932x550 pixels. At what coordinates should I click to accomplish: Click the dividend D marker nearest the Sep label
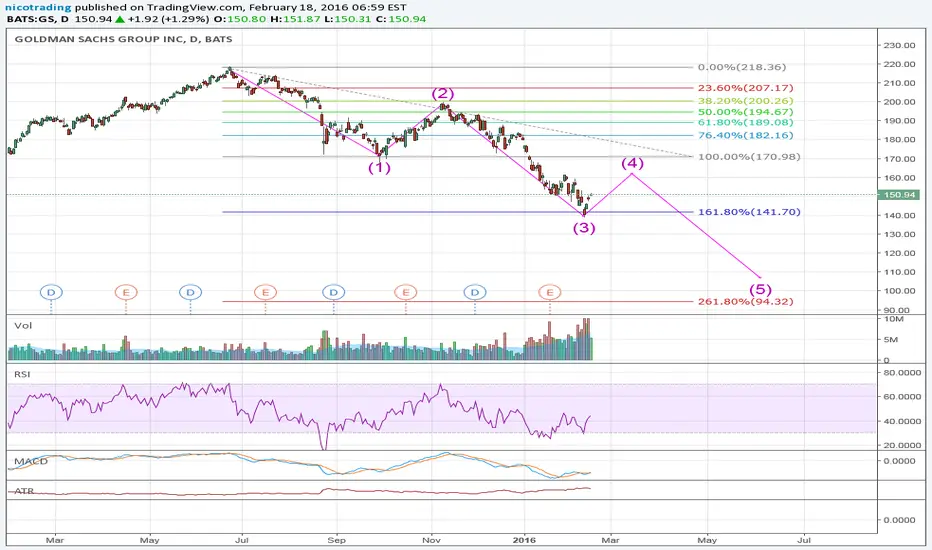333,293
